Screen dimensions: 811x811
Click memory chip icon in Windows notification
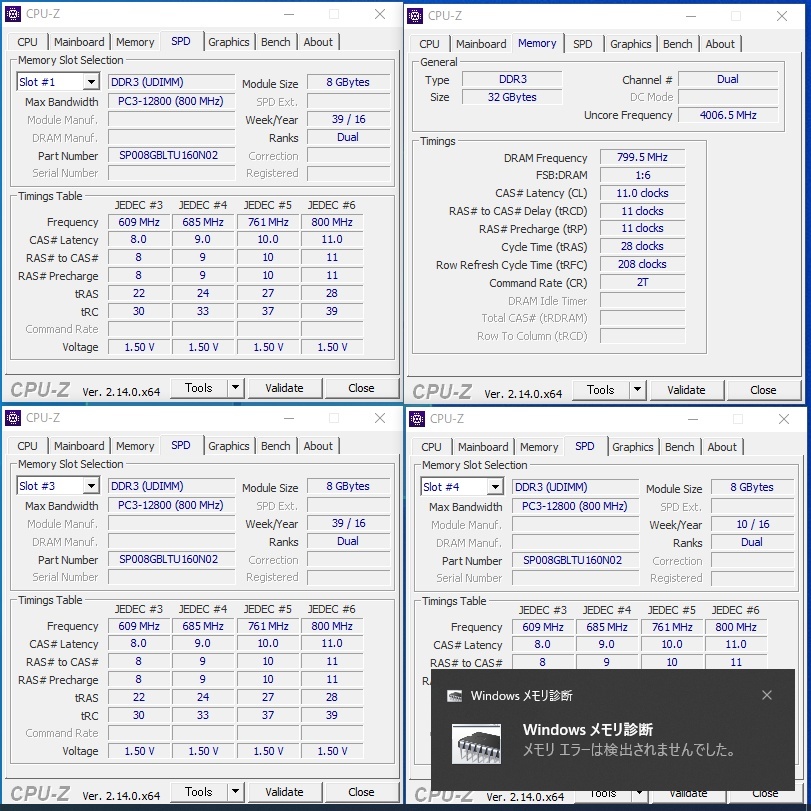pyautogui.click(x=476, y=744)
